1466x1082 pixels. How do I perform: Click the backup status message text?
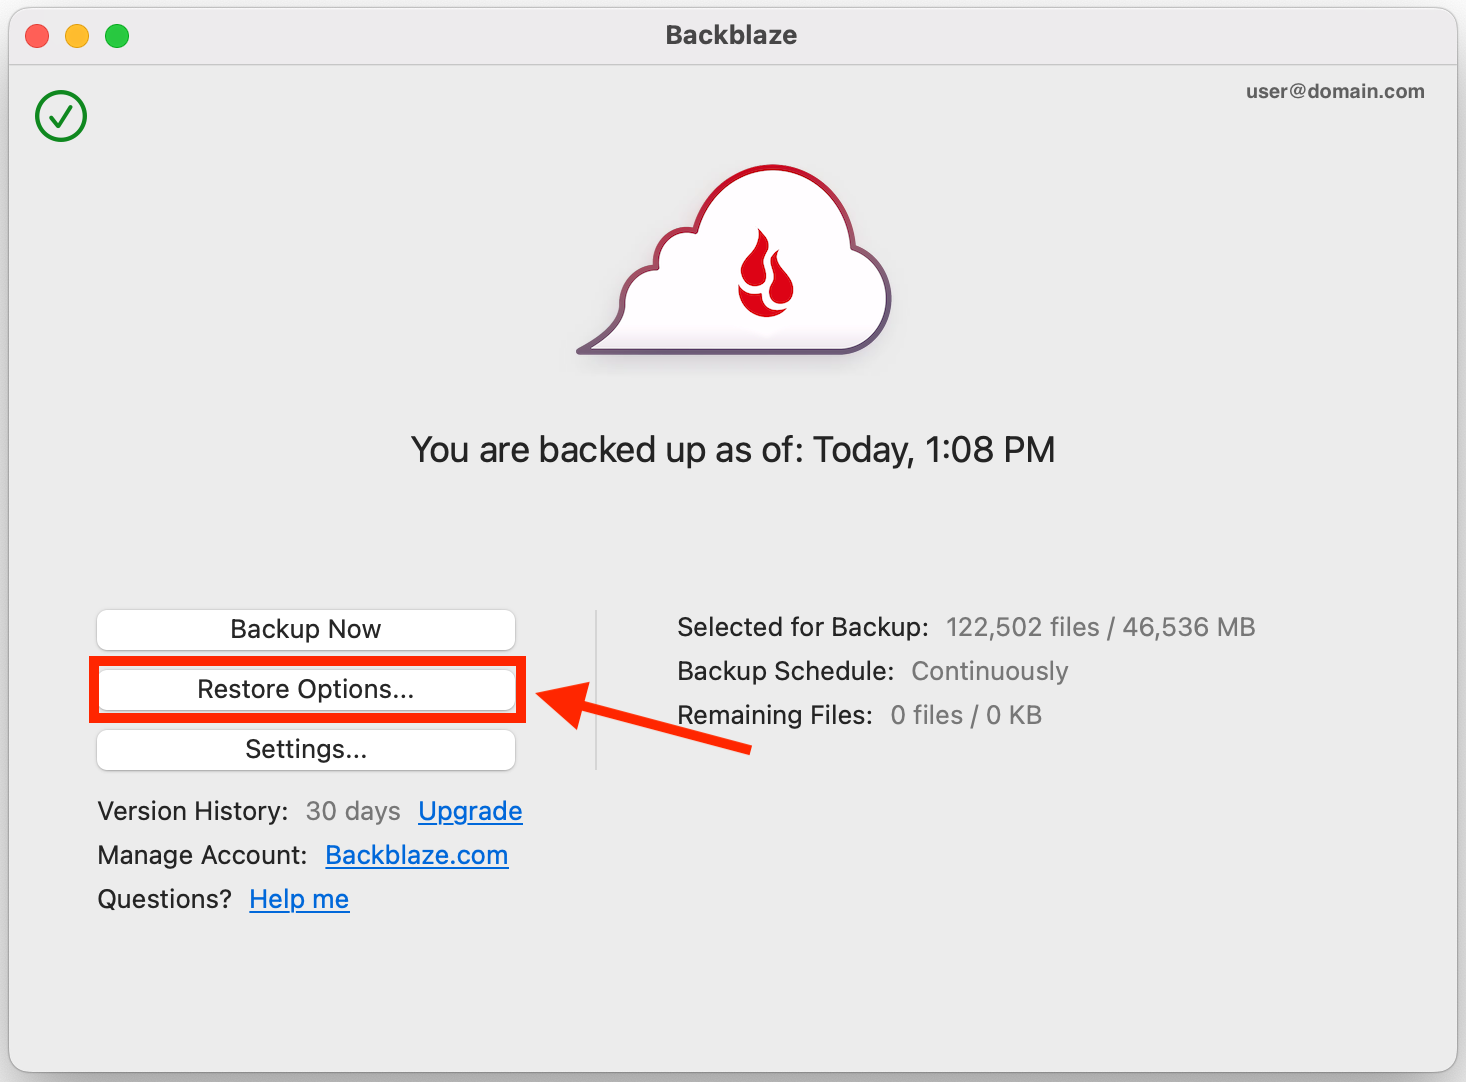click(x=733, y=449)
